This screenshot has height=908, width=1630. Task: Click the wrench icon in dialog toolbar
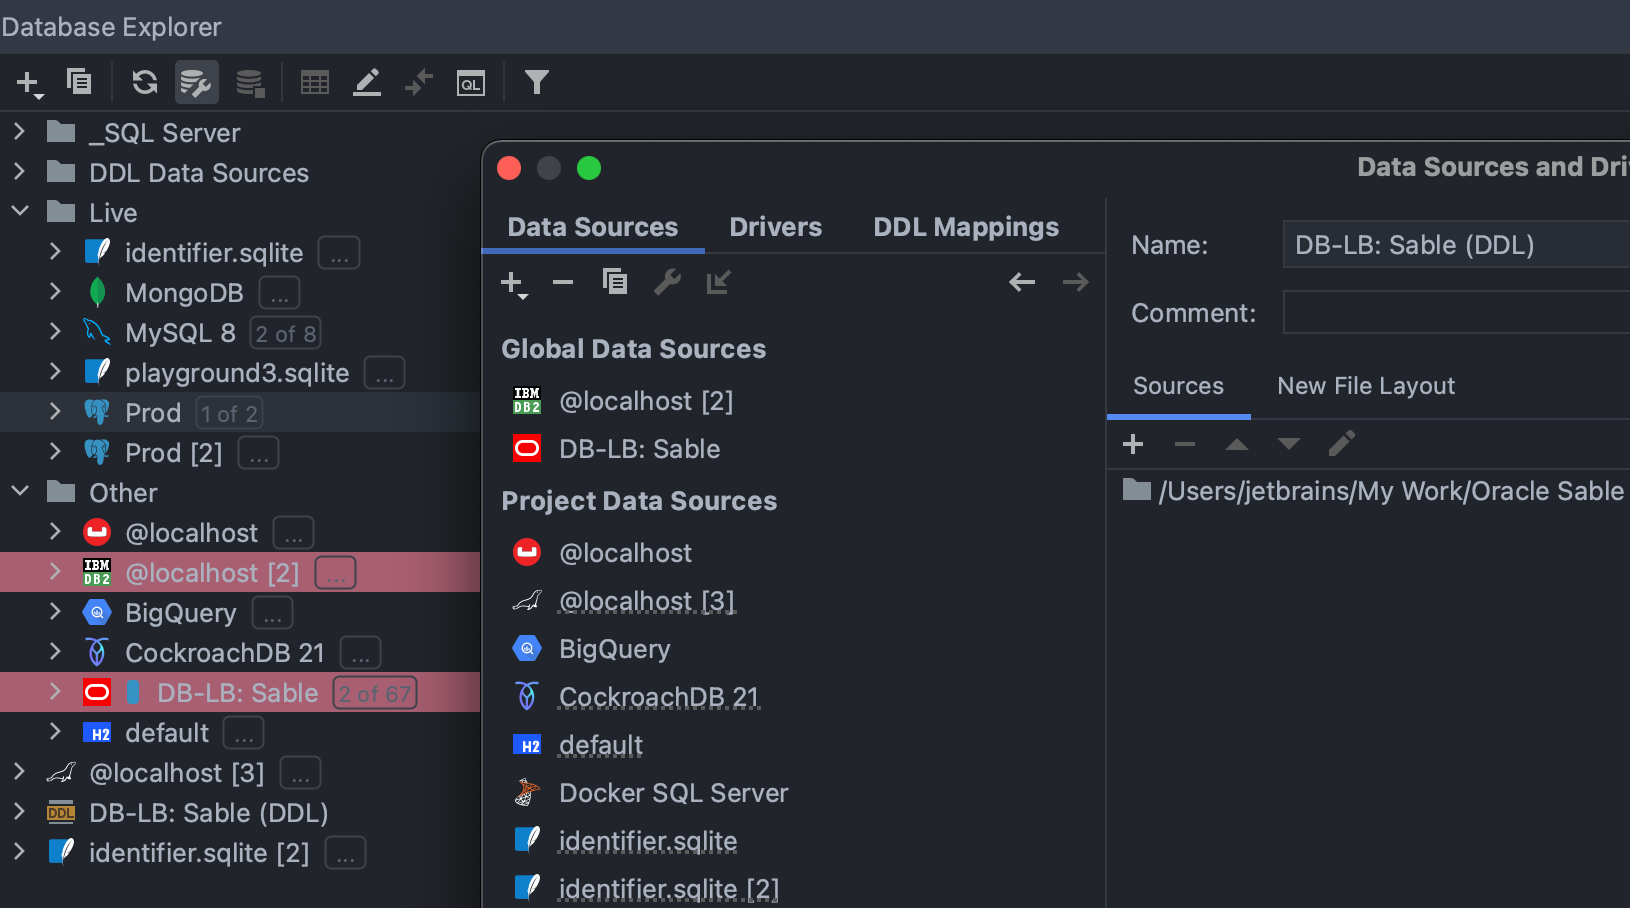click(667, 282)
